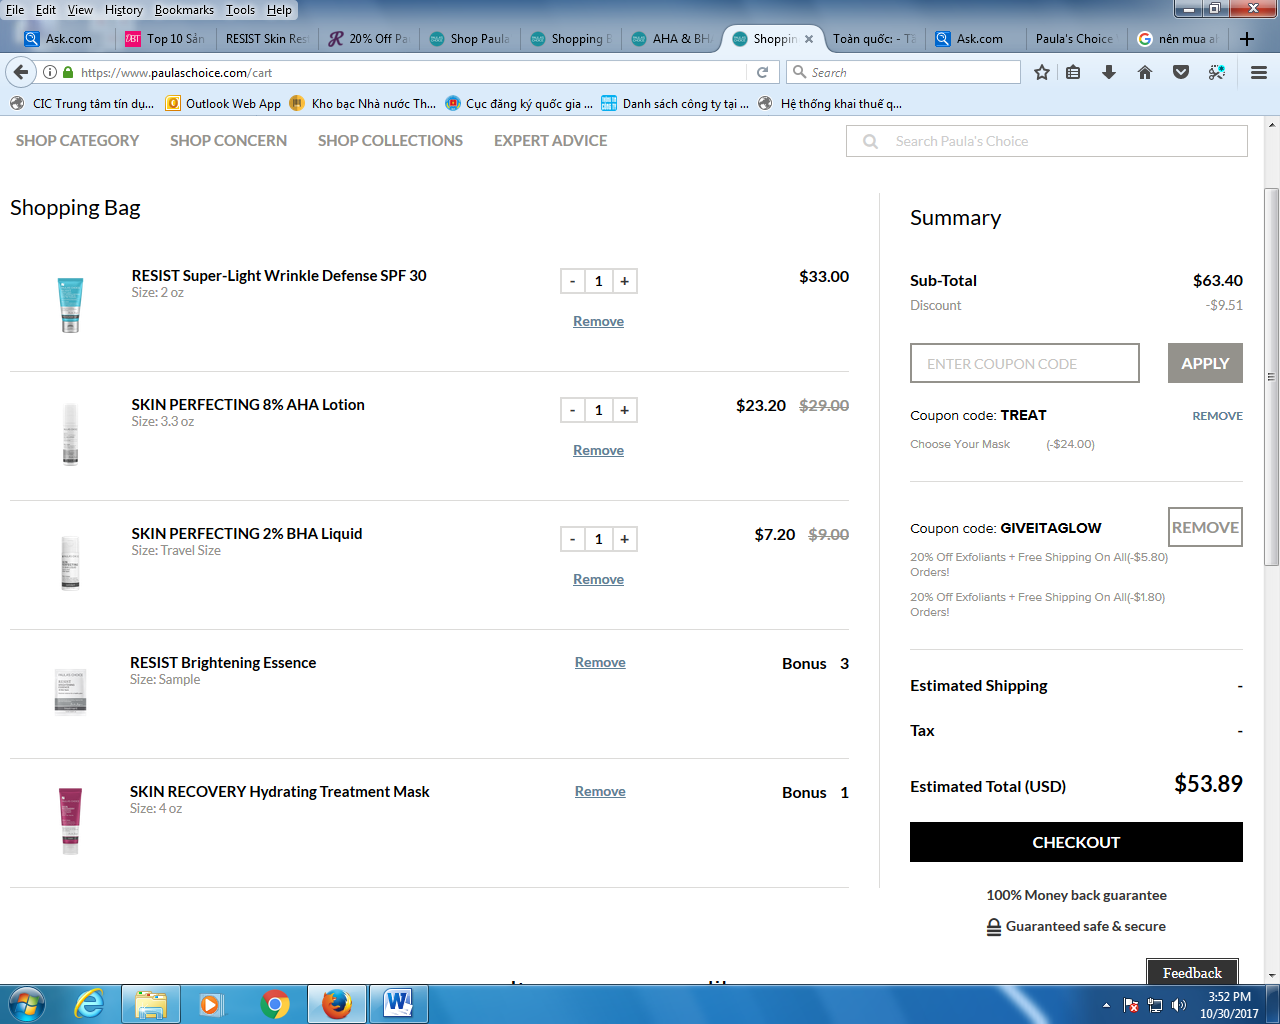Decrease SKIN PERFECTING 8% AHA Lotion quantity
Screen dimensions: 1280x1024
click(572, 410)
